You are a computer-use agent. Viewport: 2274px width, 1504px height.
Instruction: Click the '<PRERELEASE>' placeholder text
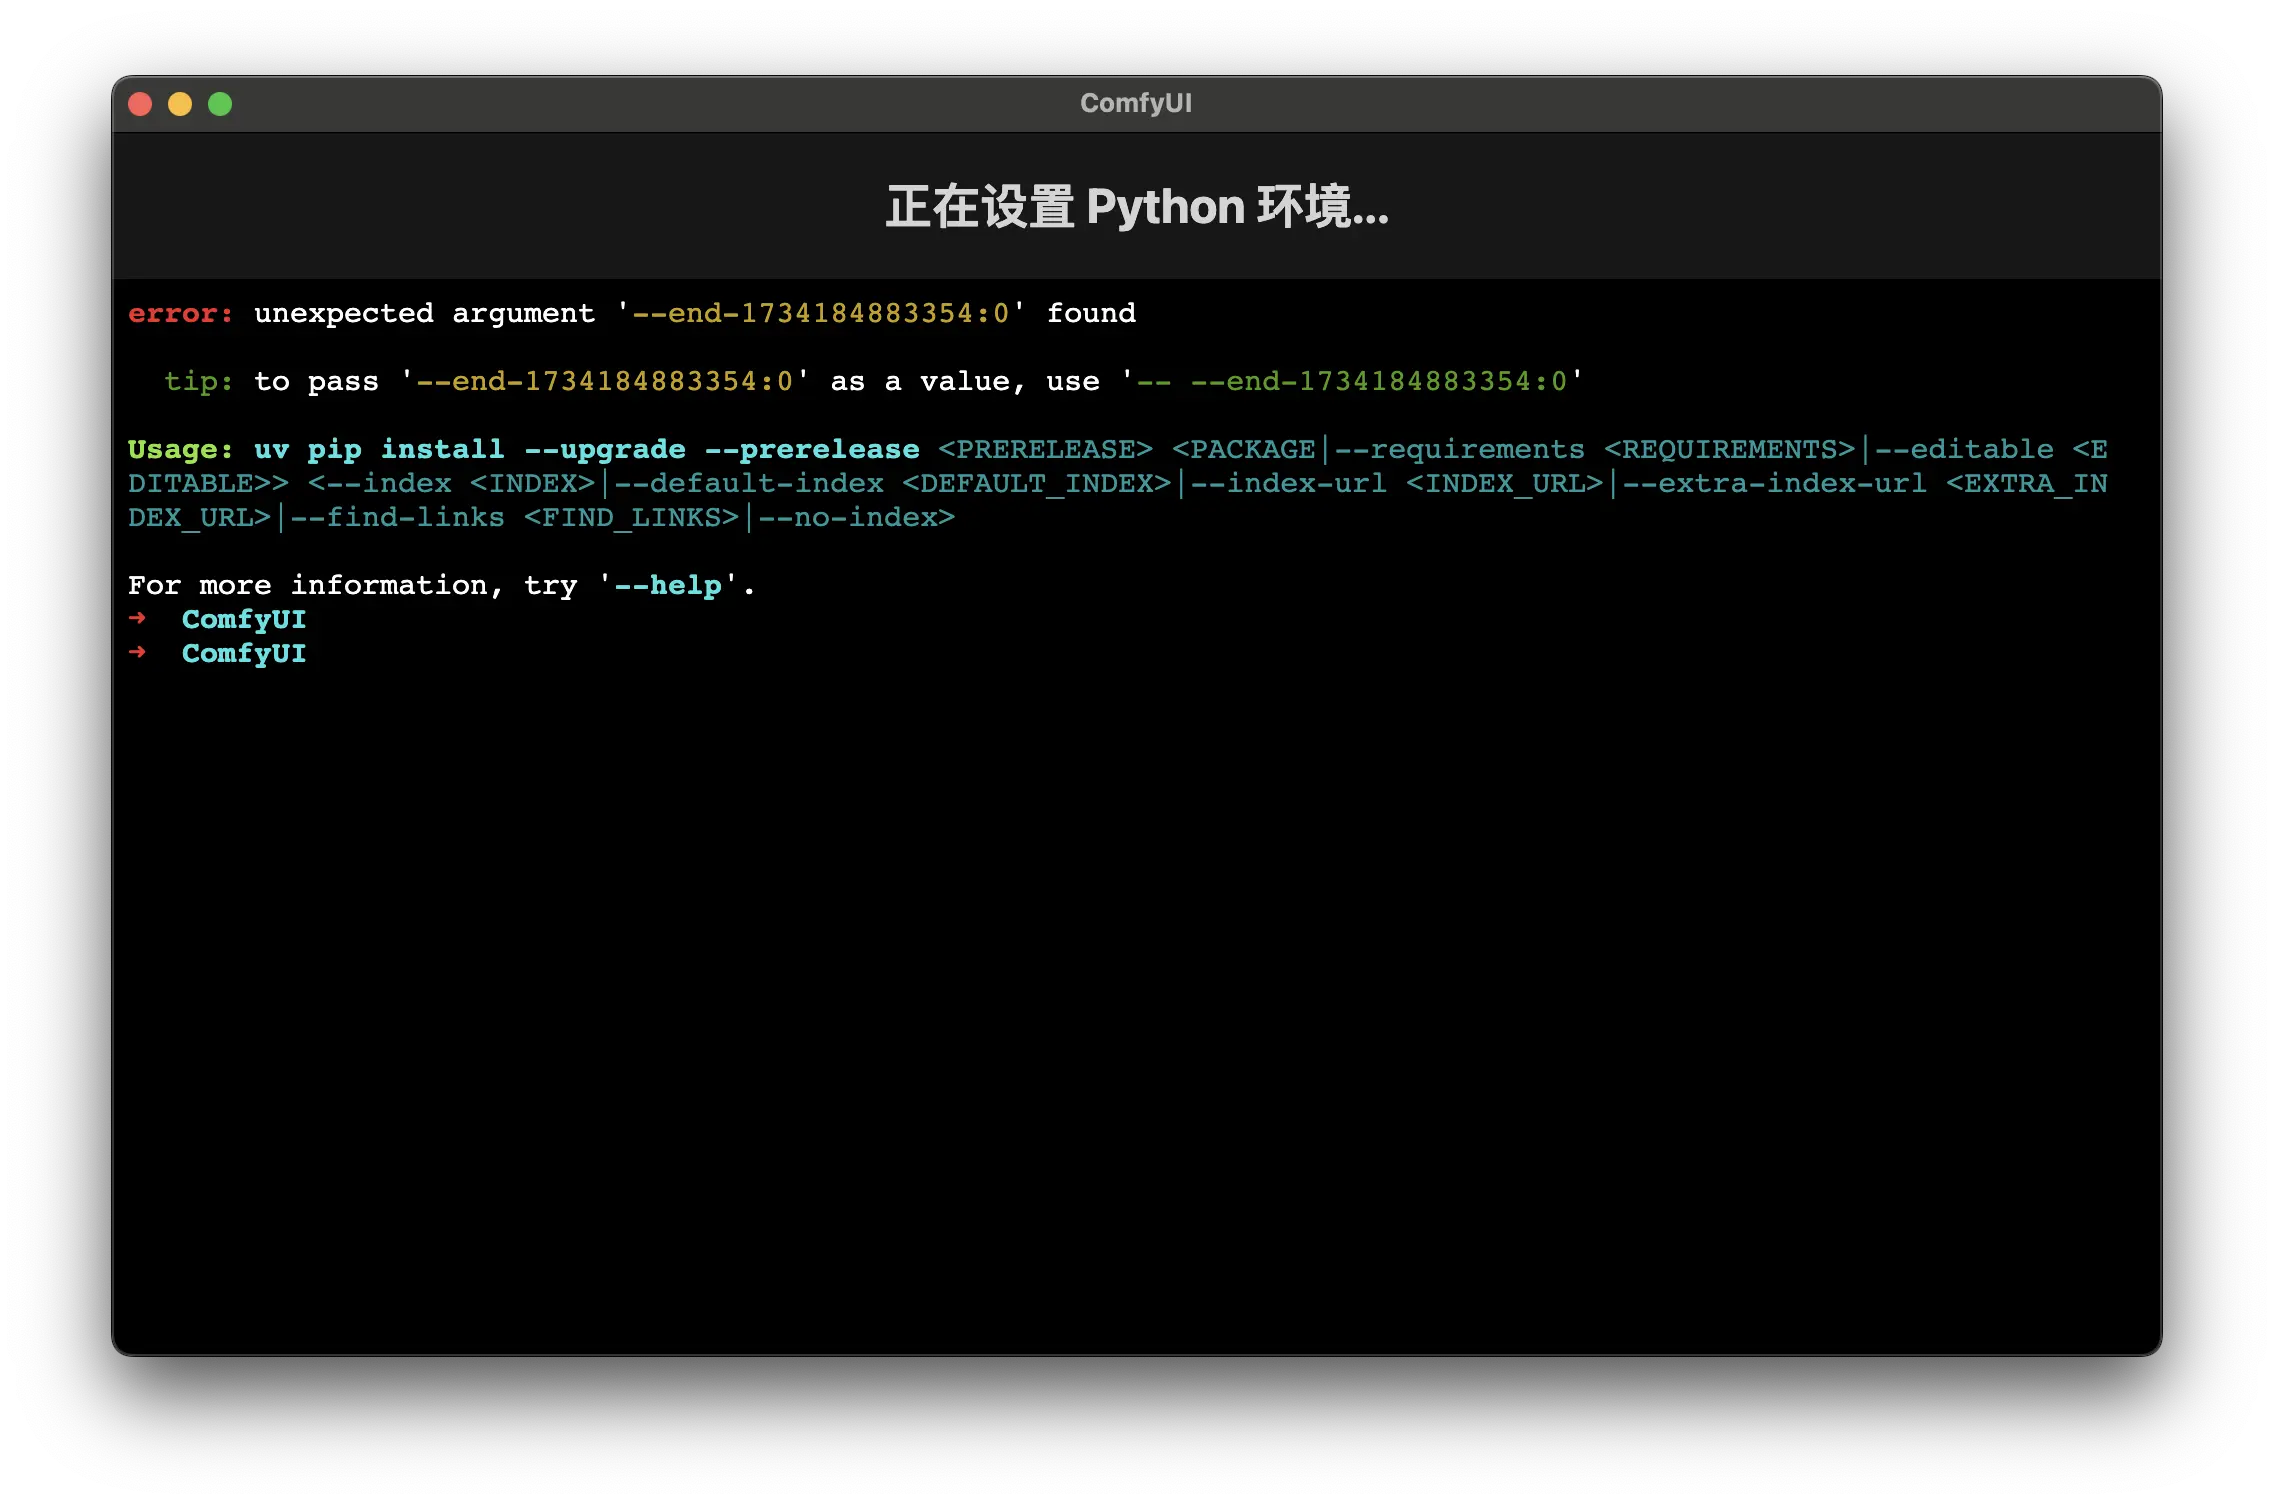(1045, 450)
